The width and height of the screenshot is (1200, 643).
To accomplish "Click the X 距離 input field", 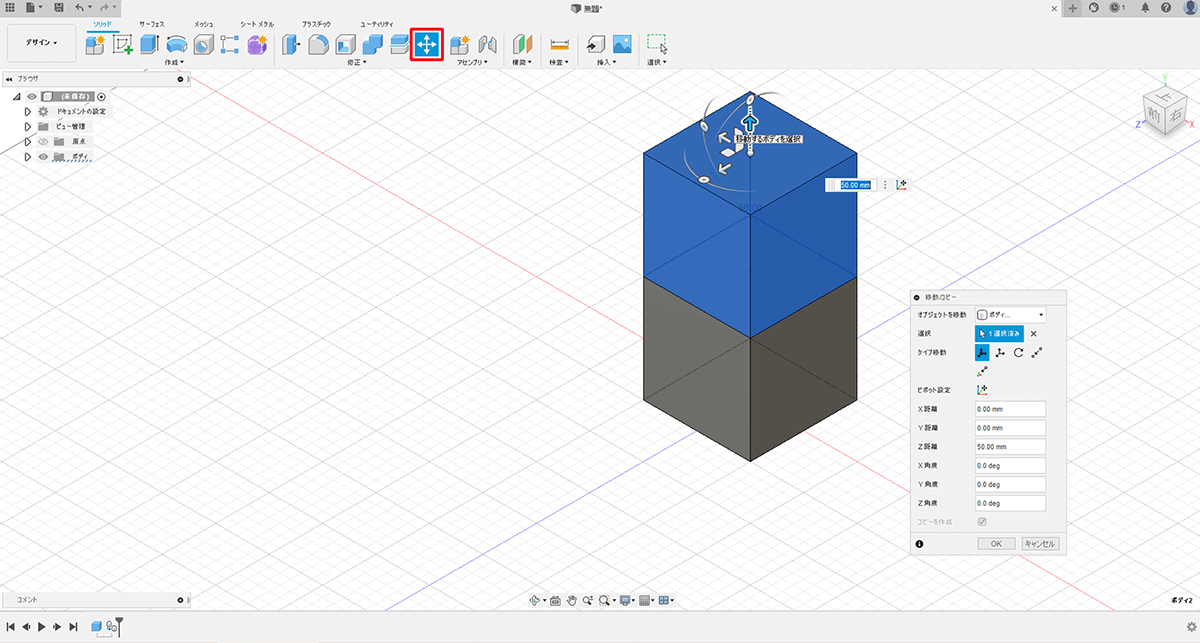I will (1010, 409).
